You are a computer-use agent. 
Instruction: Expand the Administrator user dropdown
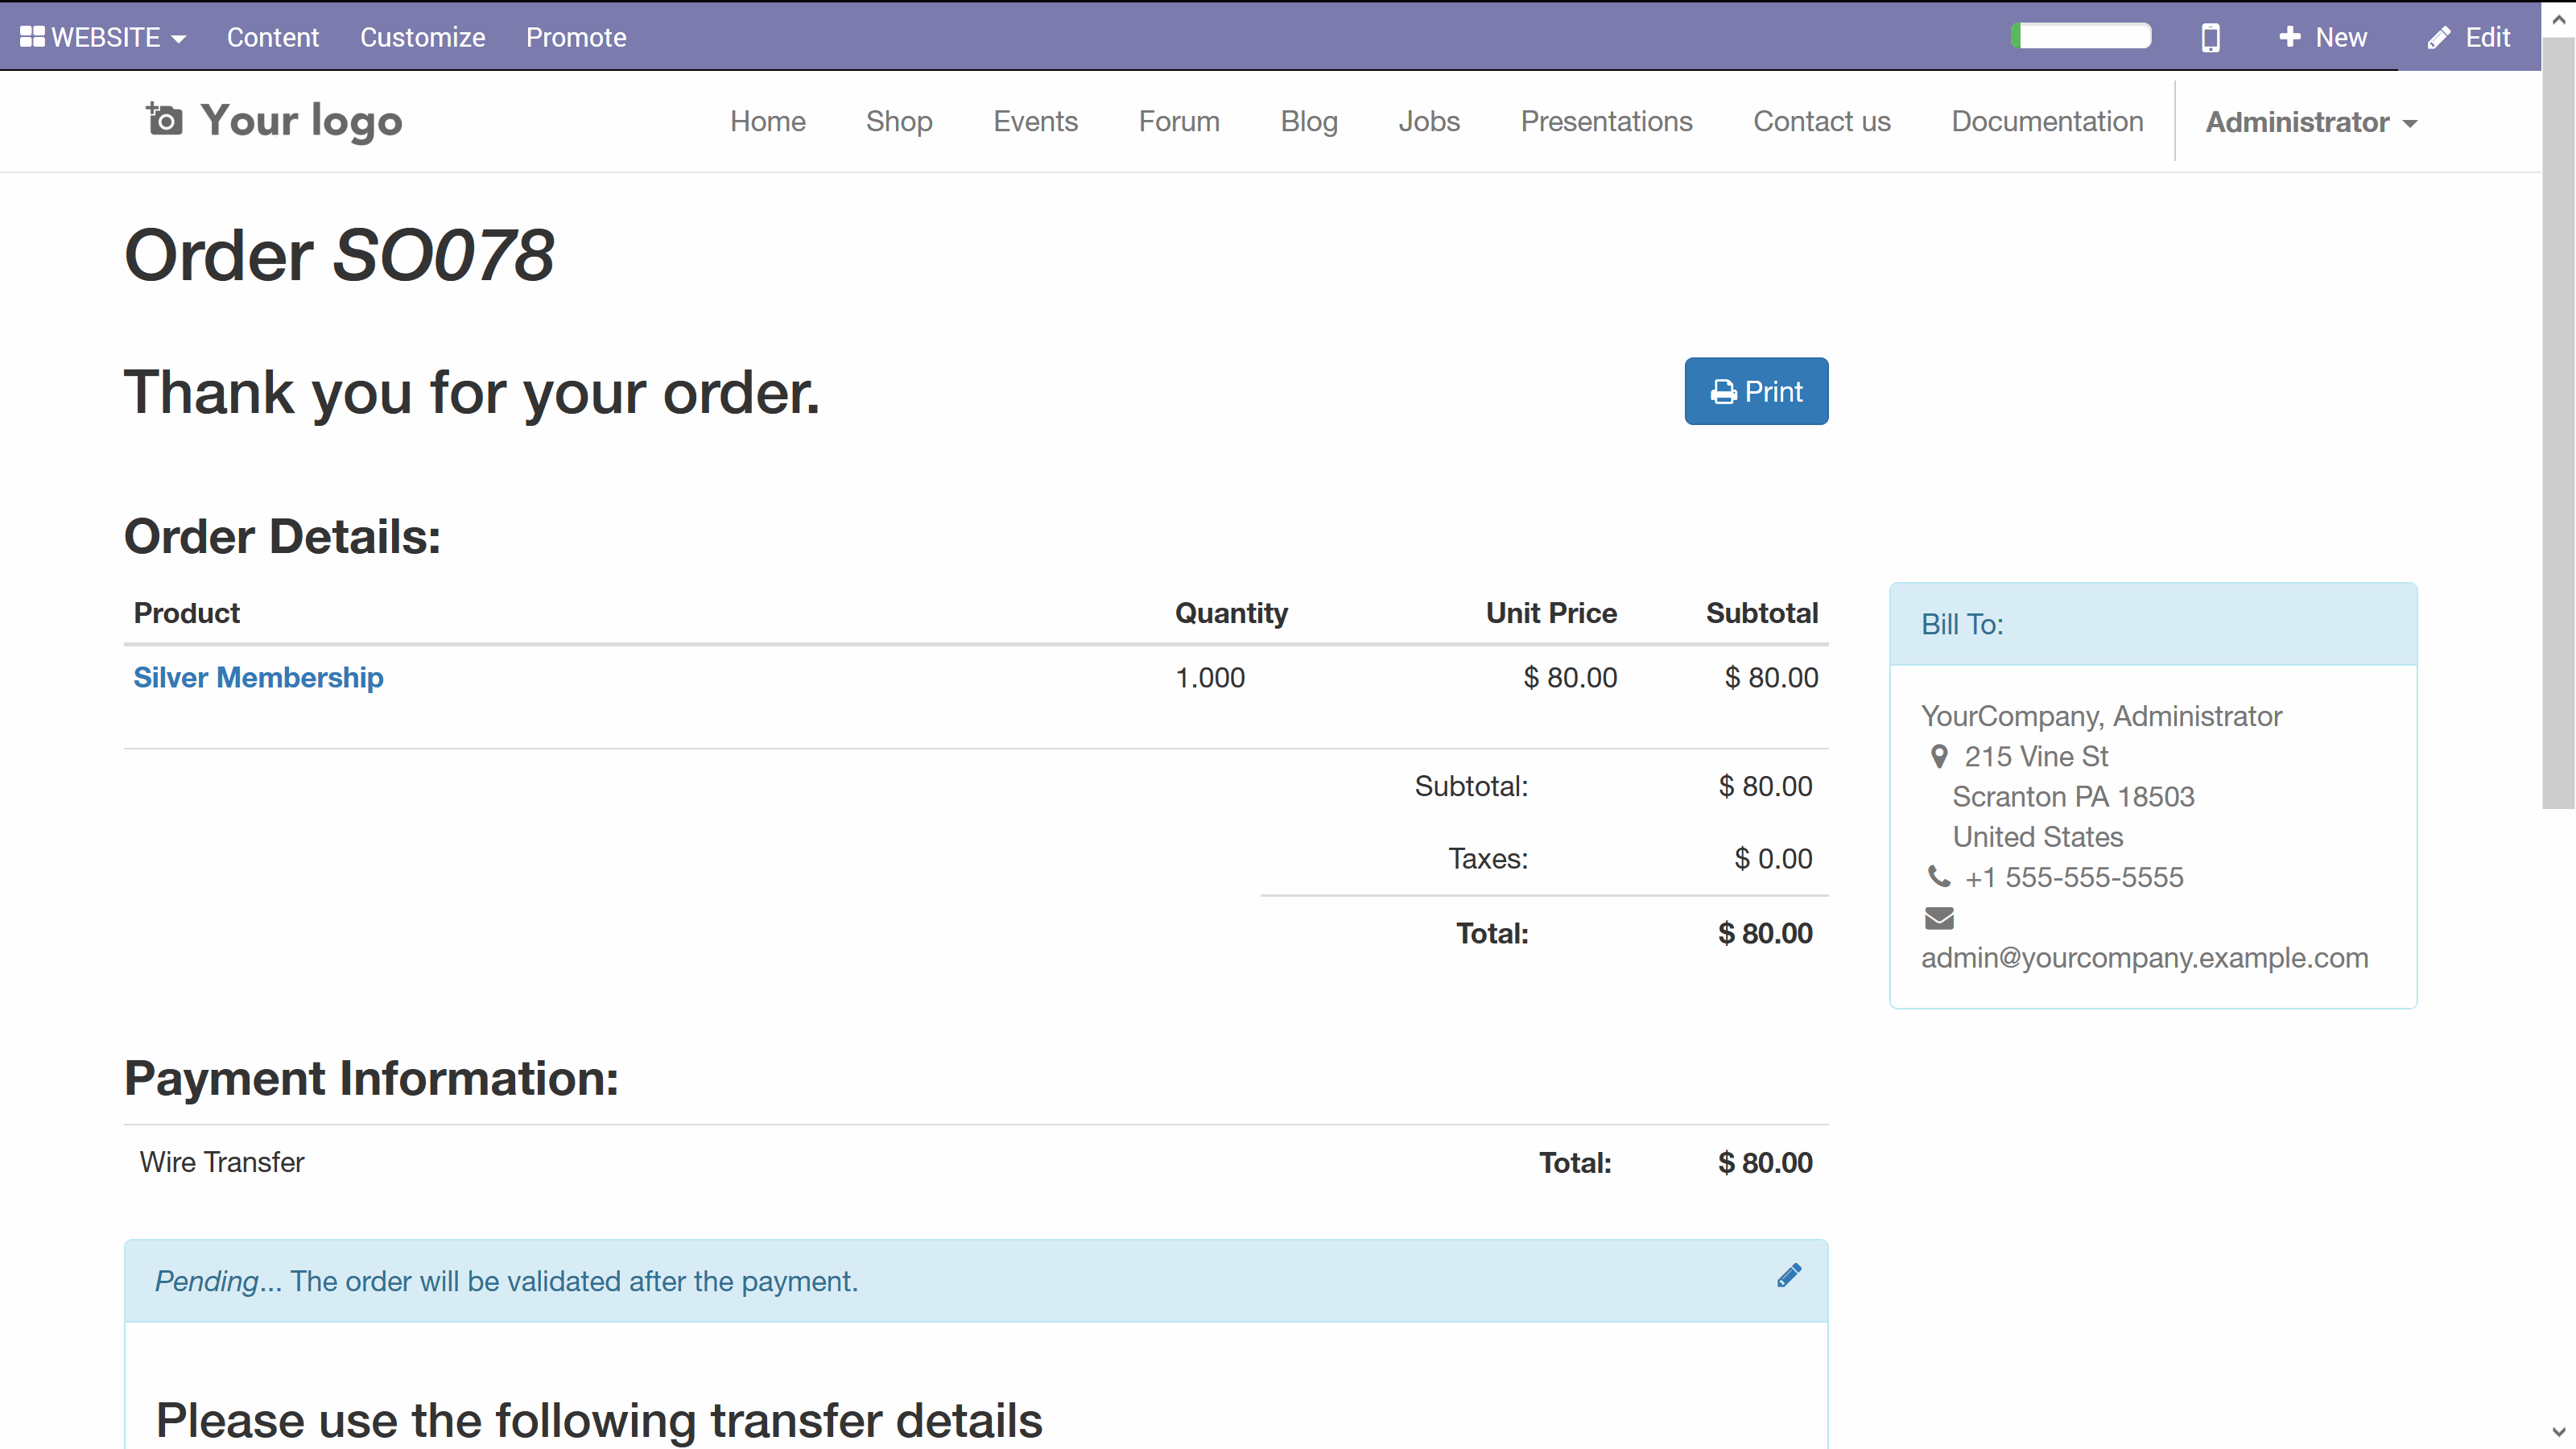2311,122
